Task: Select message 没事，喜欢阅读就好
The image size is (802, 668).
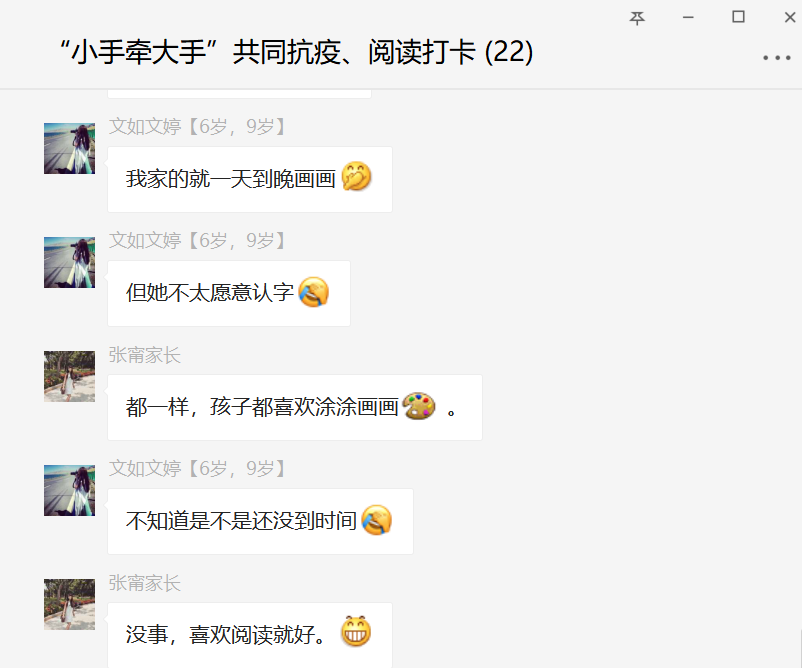Action: point(250,635)
